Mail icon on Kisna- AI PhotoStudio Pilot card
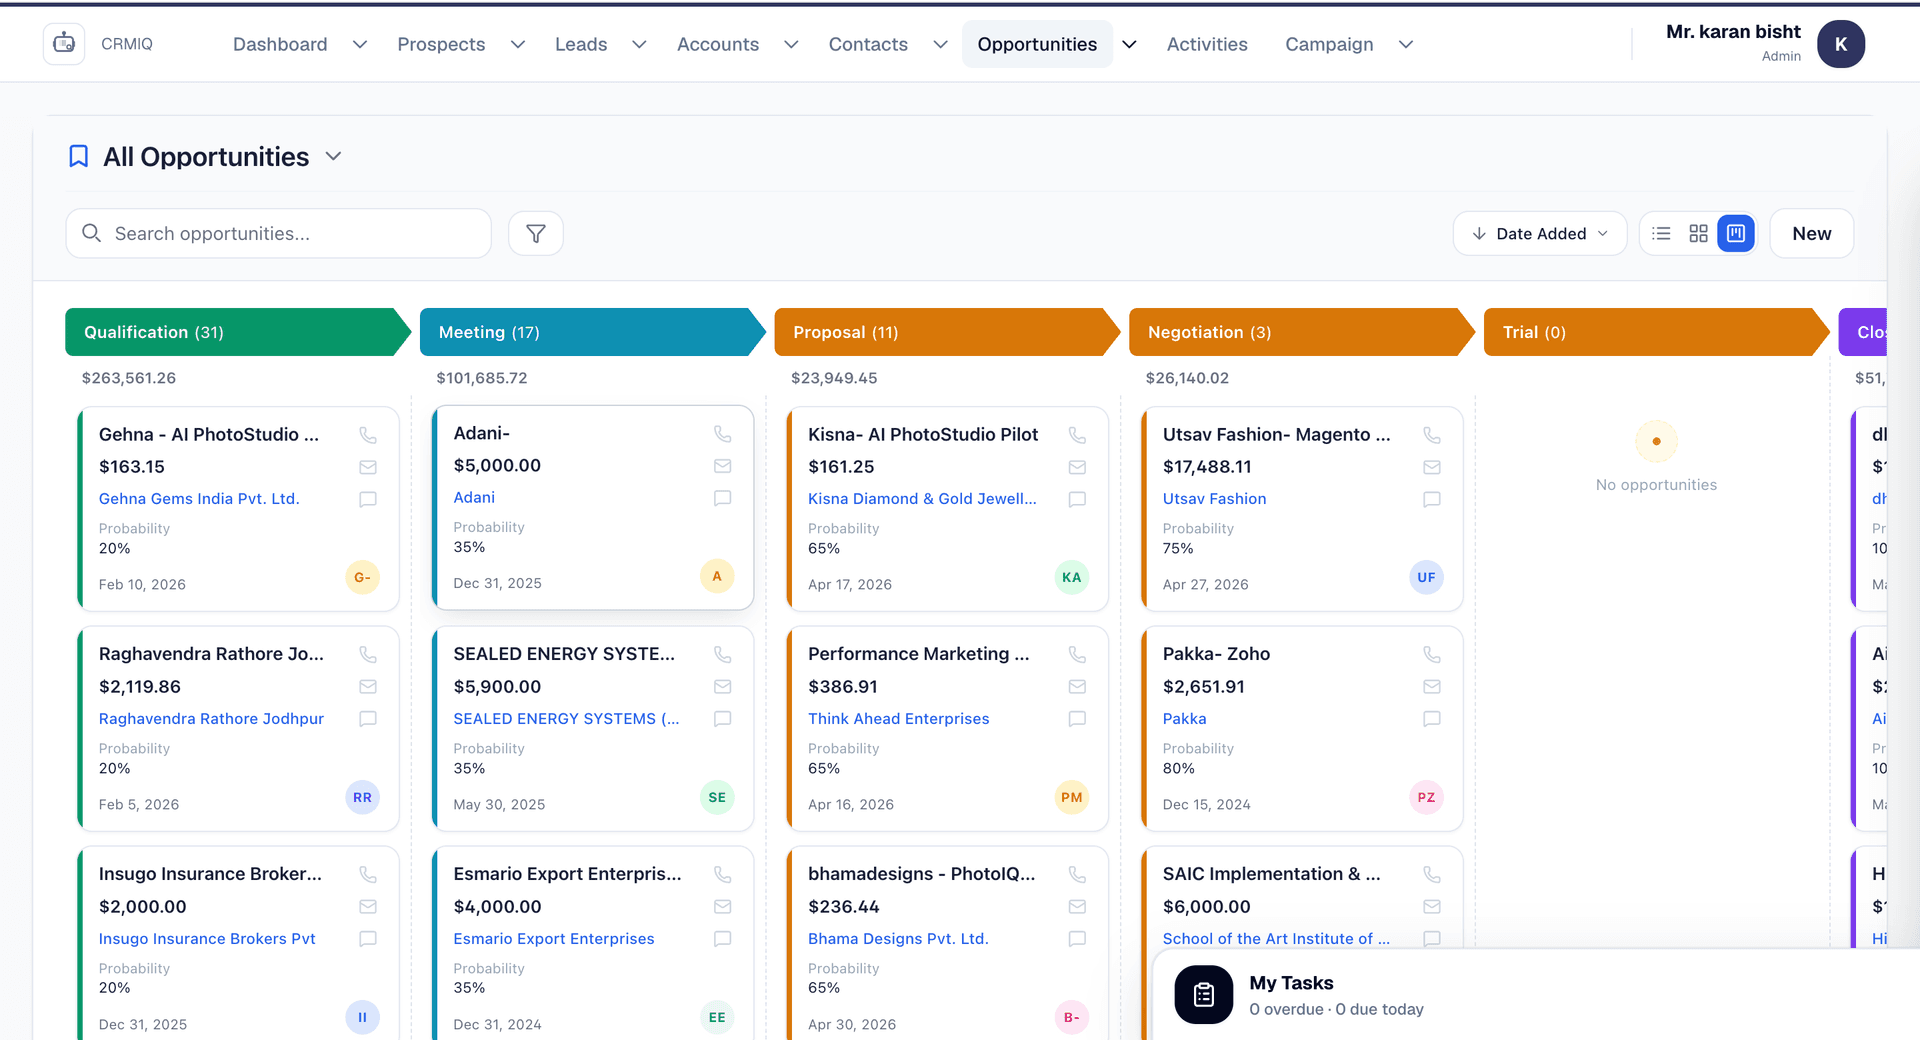 coord(1077,467)
